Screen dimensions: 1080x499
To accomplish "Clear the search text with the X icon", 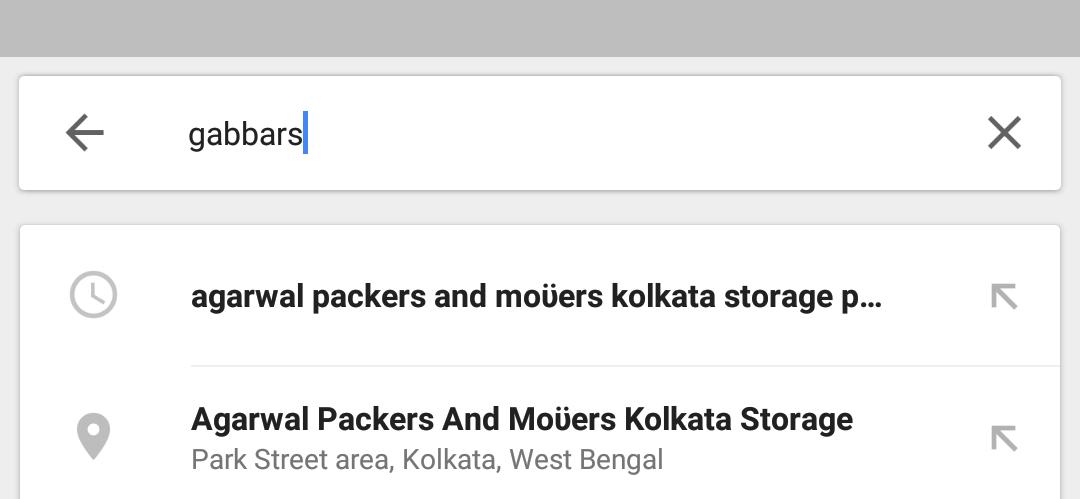I will 1004,132.
